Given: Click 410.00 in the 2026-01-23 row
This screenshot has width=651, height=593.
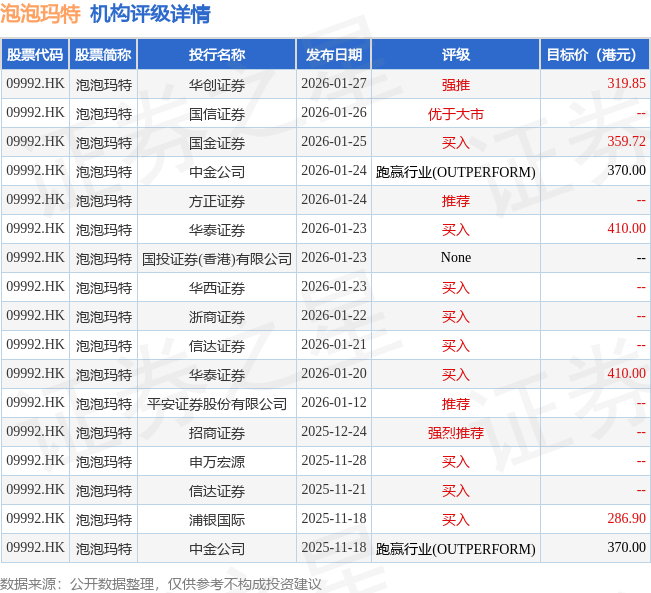Looking at the screenshot, I should tap(626, 228).
